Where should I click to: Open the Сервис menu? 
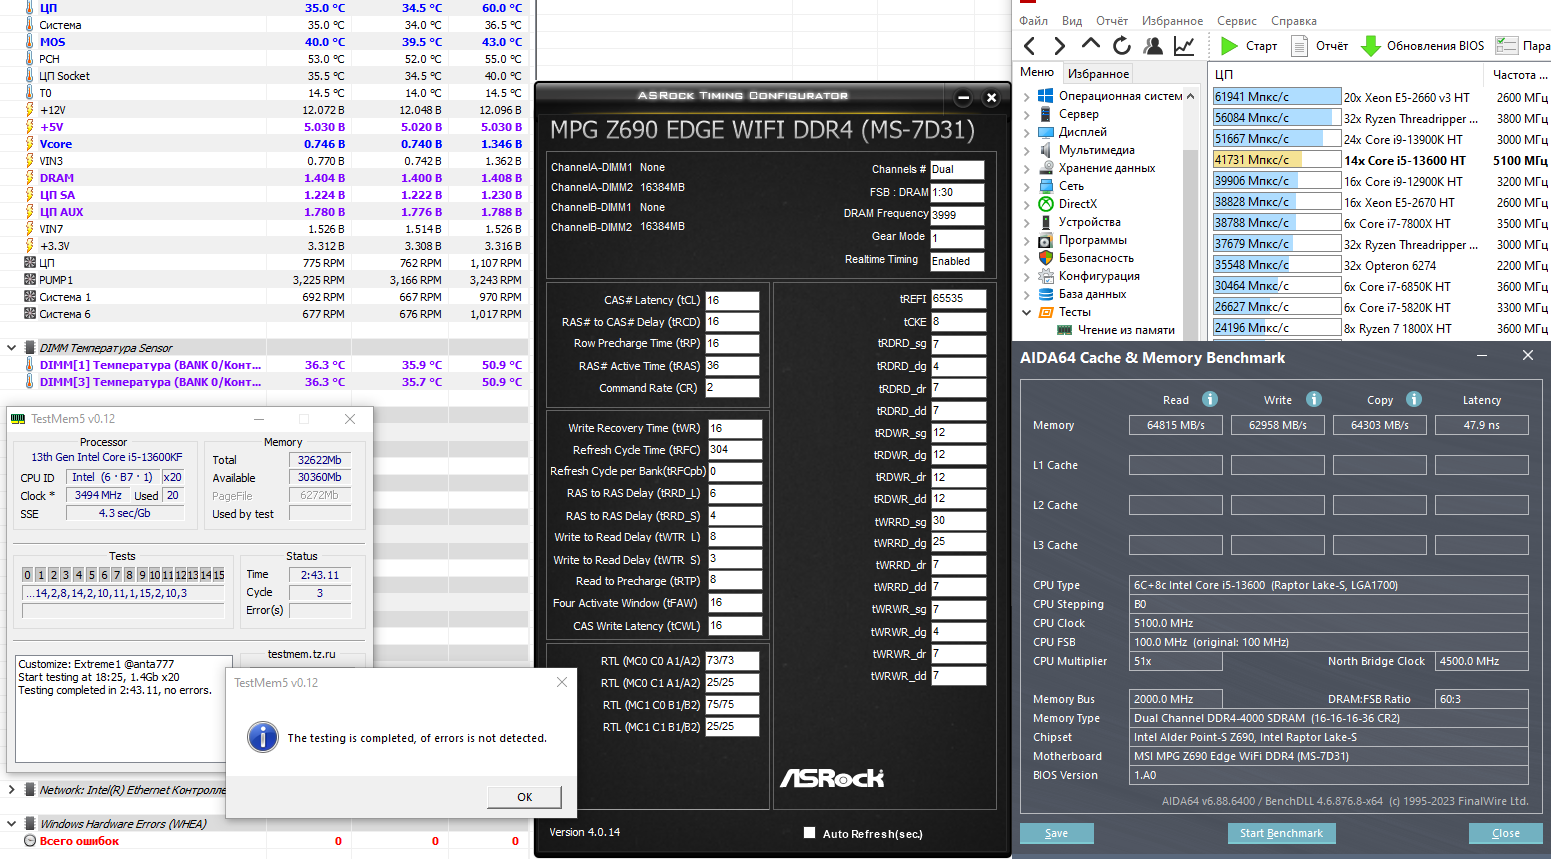[1237, 21]
